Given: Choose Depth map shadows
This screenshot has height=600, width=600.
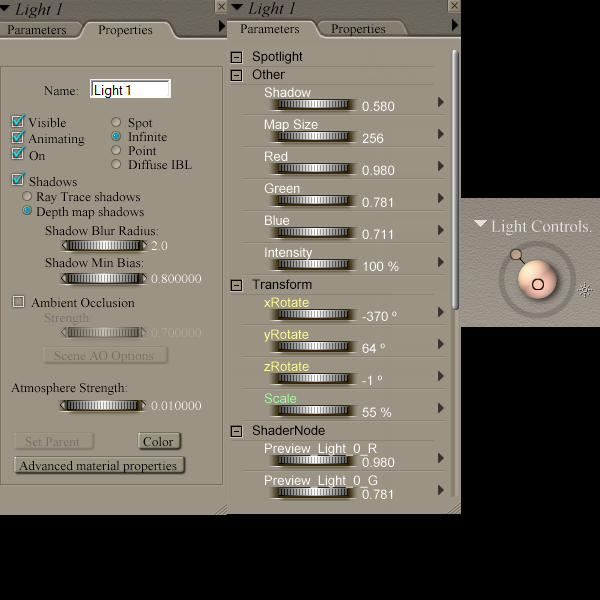Looking at the screenshot, I should 27,210.
